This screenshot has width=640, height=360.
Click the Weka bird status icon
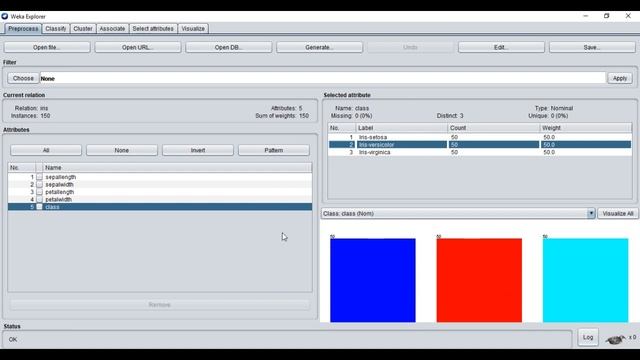(x=616, y=339)
